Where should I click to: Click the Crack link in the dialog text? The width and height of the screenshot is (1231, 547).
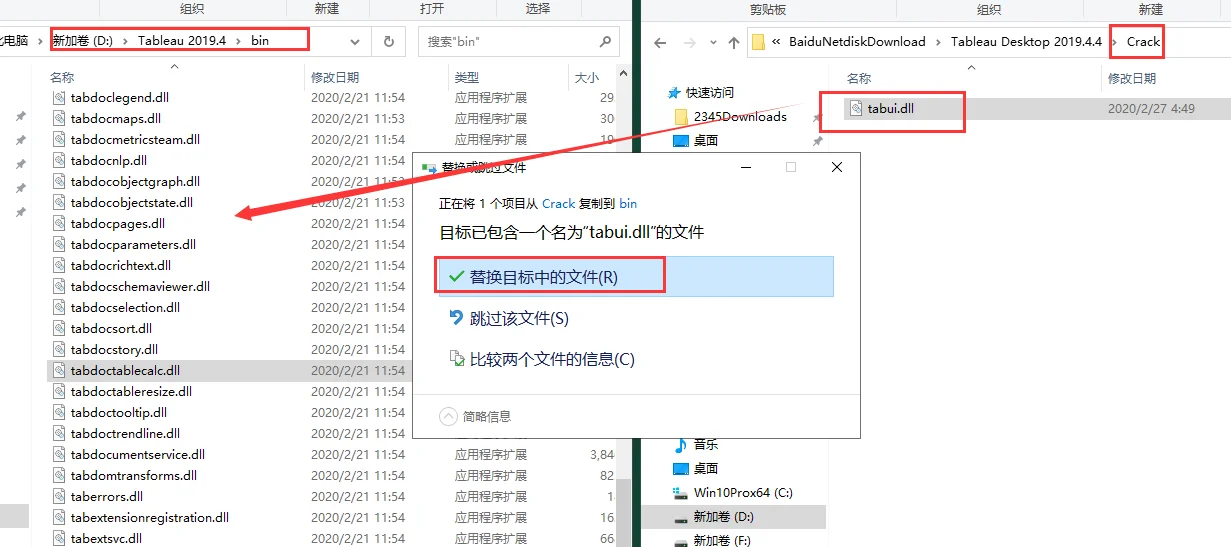pyautogui.click(x=558, y=203)
